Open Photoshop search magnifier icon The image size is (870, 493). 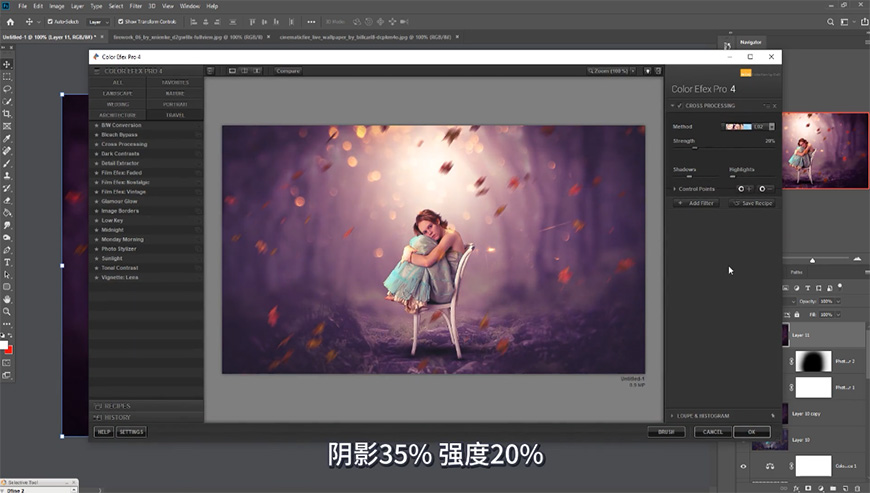coord(831,22)
